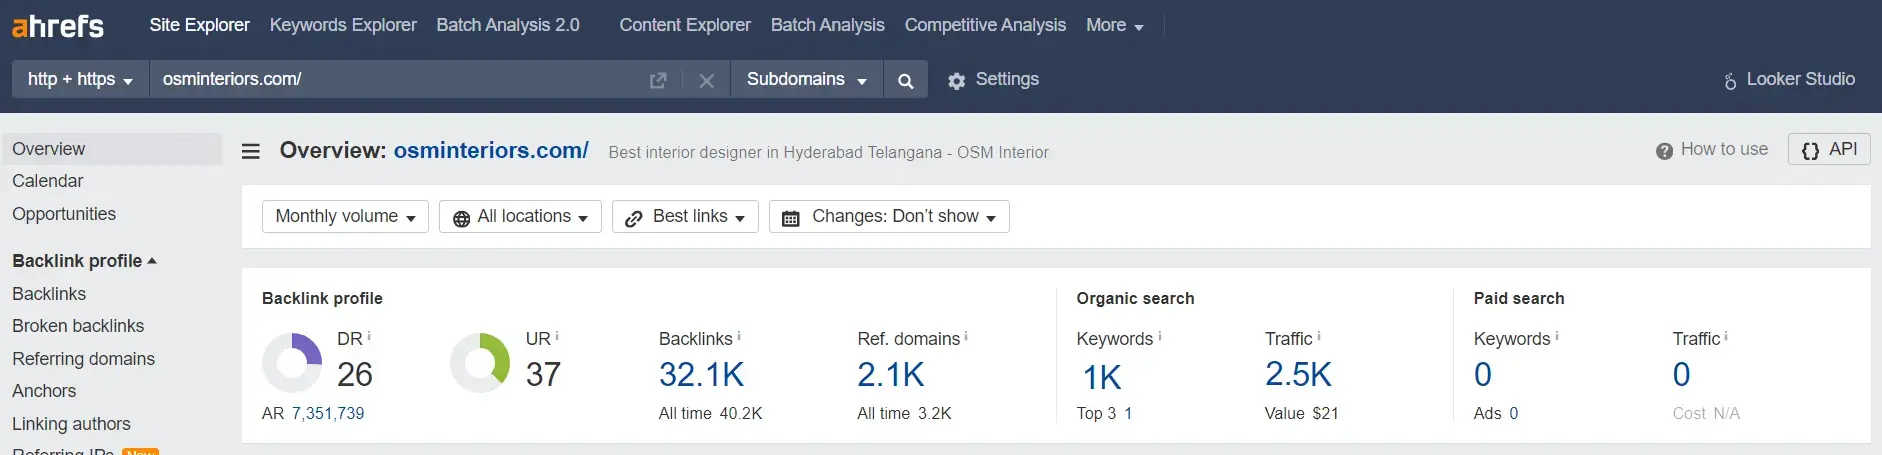1882x455 pixels.
Task: Open Linking authors report
Action: pos(71,424)
